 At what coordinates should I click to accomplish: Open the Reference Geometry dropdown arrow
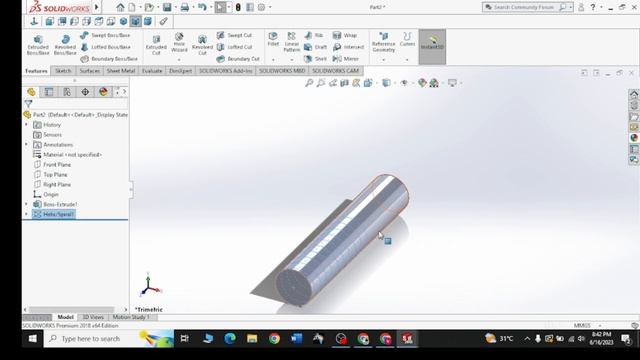383,60
